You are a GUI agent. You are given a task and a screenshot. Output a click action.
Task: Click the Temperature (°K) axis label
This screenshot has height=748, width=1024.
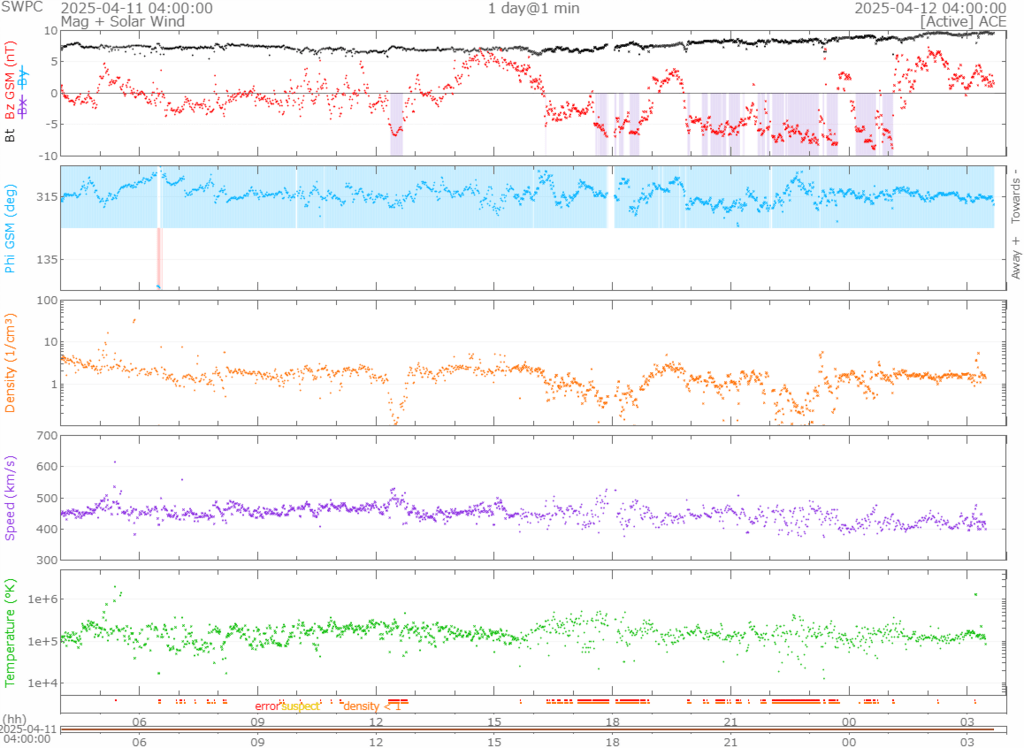click(x=11, y=630)
